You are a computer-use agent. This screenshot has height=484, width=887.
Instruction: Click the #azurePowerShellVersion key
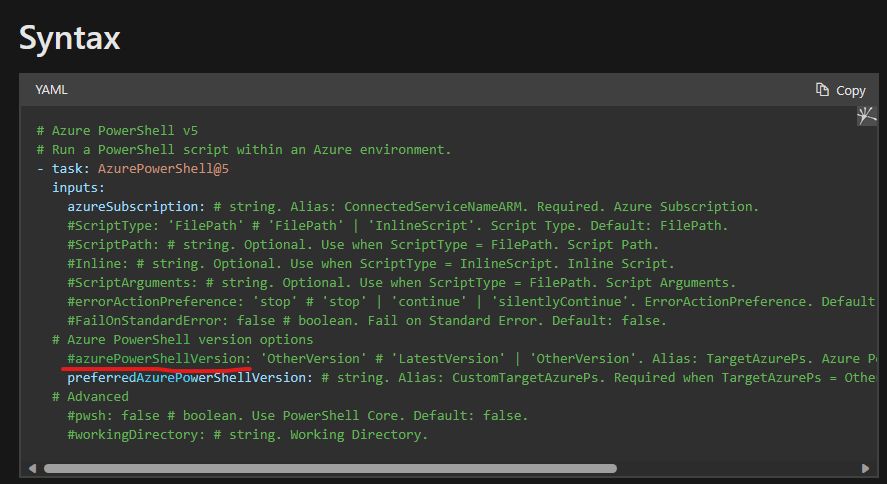[160, 358]
